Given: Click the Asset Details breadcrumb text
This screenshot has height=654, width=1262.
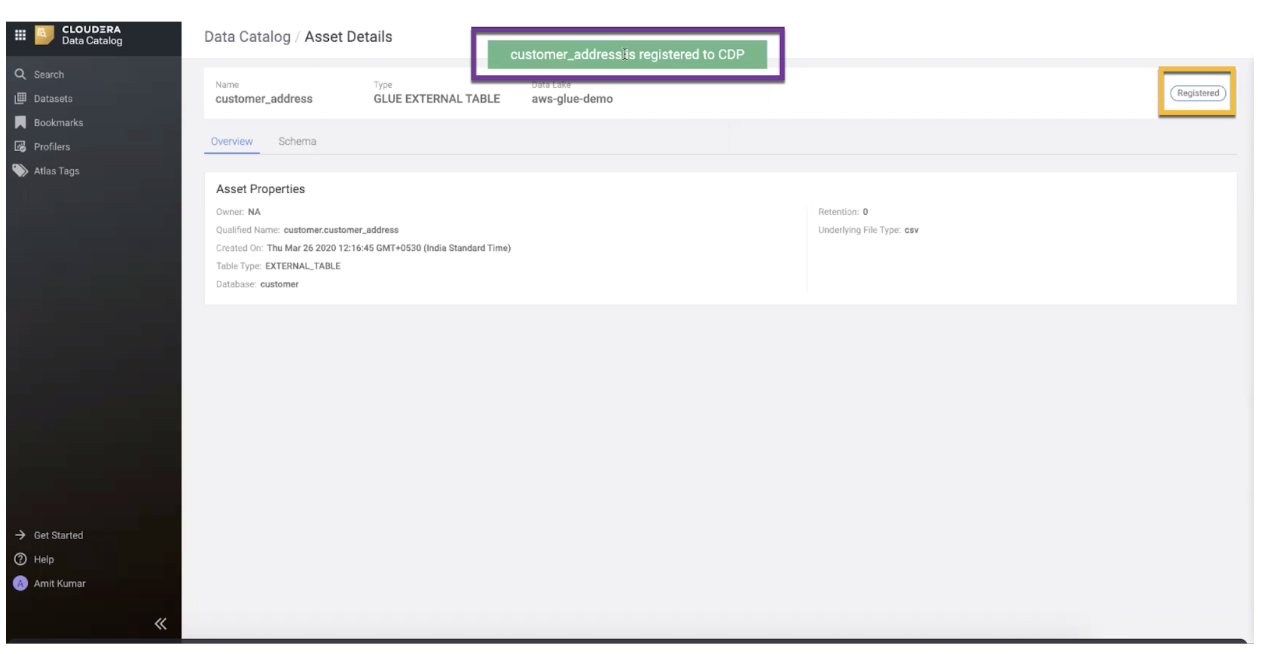Looking at the screenshot, I should pos(347,37).
